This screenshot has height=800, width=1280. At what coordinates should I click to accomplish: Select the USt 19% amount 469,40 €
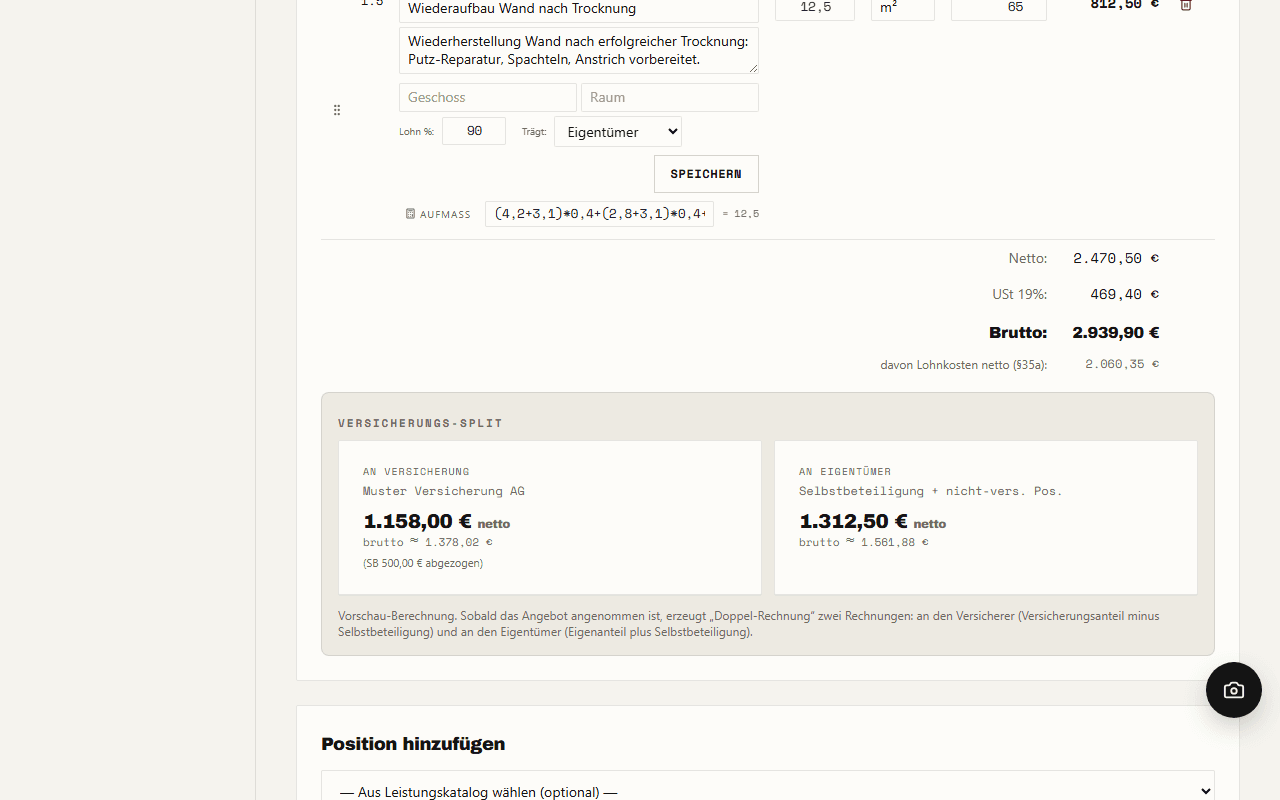coord(1125,294)
